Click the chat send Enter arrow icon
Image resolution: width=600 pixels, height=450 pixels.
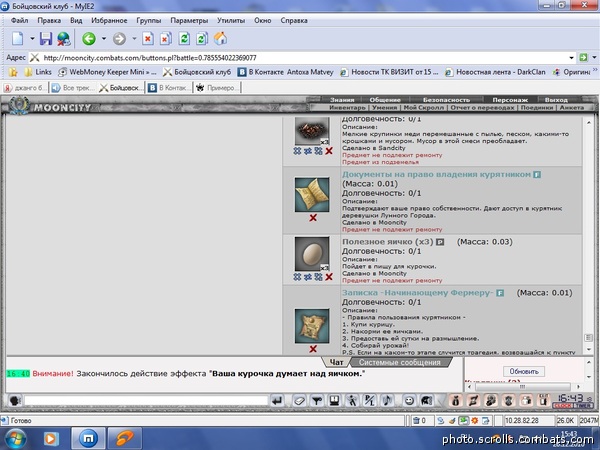pos(277,401)
